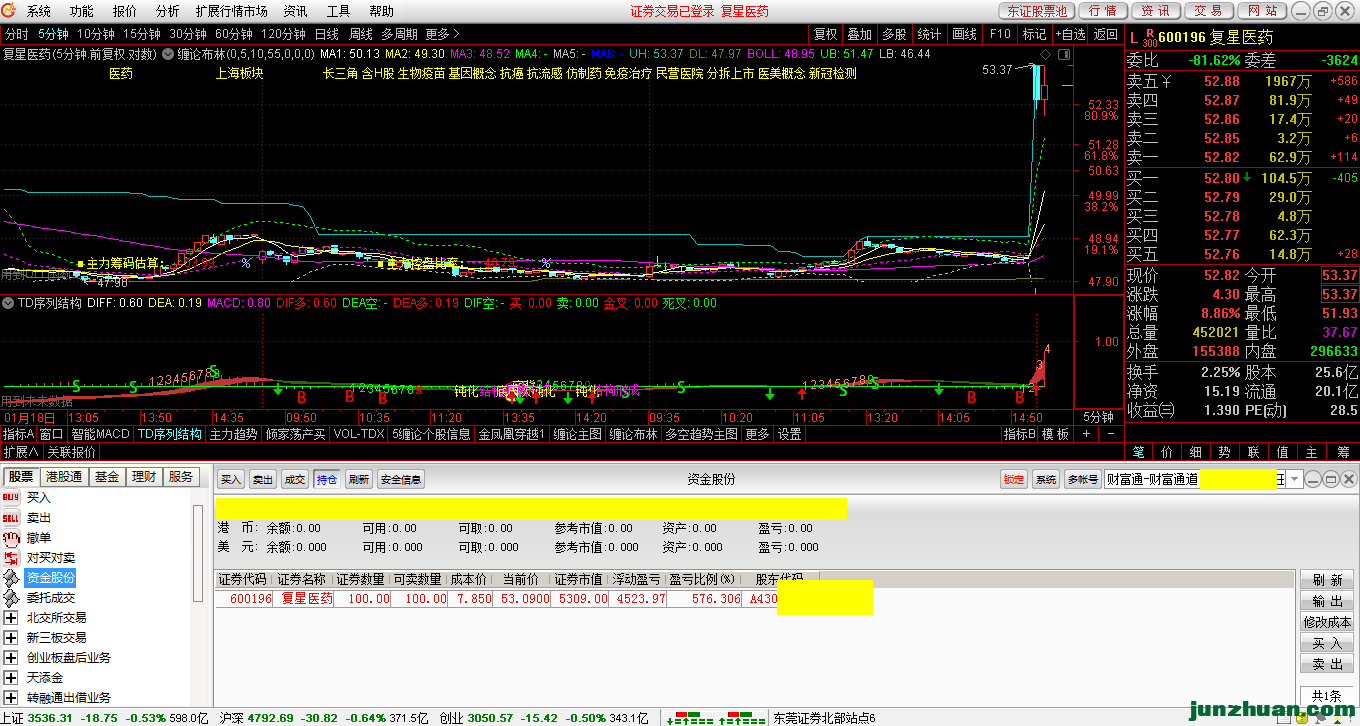
Task: Select the 势 quote panel icon
Action: (1225, 452)
